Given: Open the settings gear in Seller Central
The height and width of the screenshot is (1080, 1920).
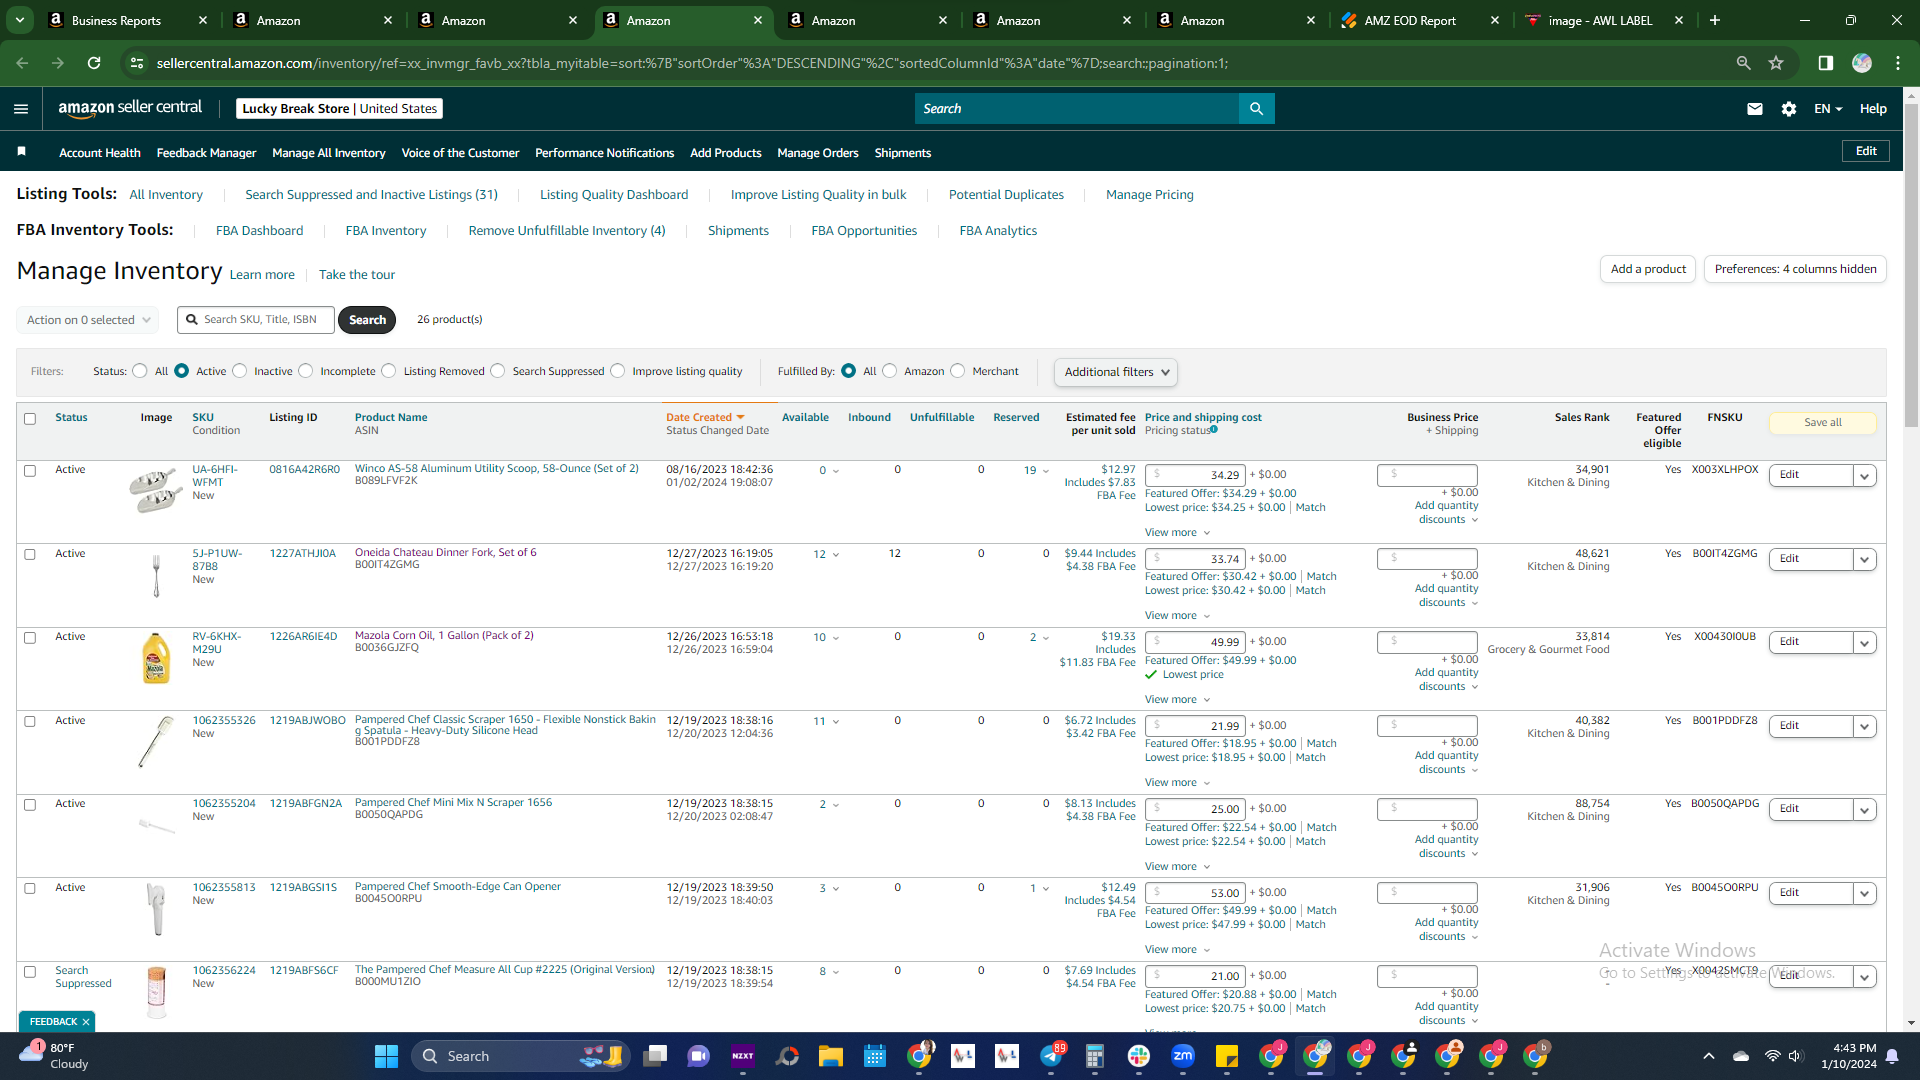Looking at the screenshot, I should 1789,109.
